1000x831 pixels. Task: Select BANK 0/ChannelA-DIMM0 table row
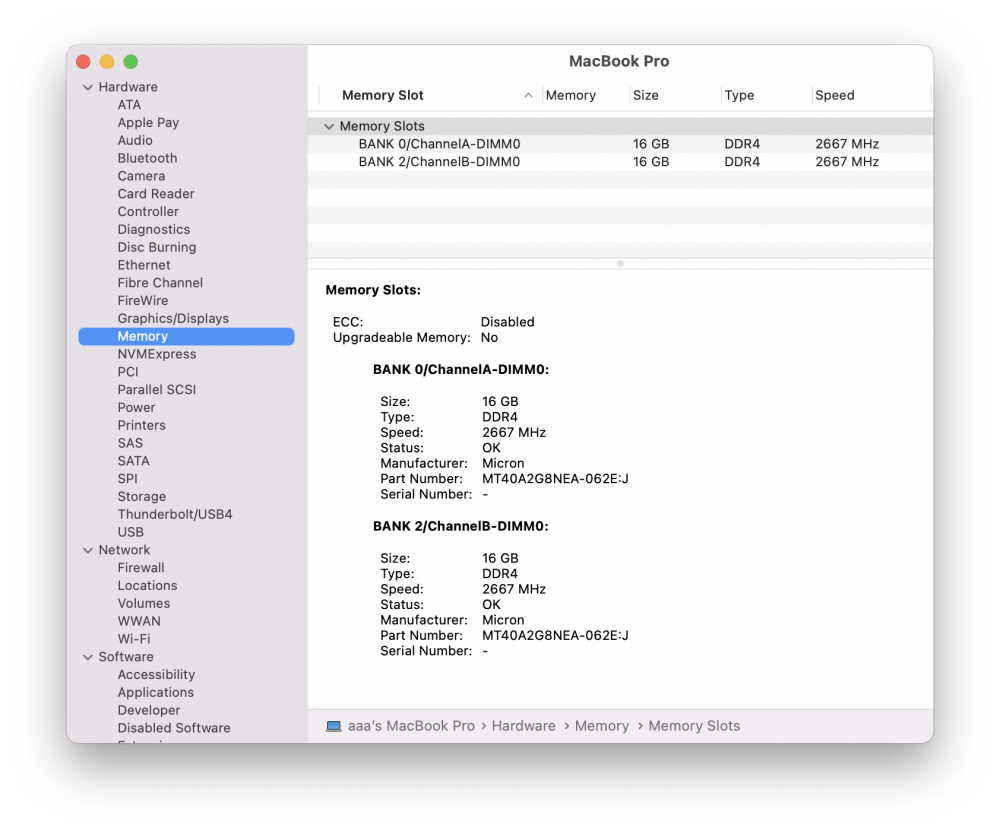click(x=620, y=144)
